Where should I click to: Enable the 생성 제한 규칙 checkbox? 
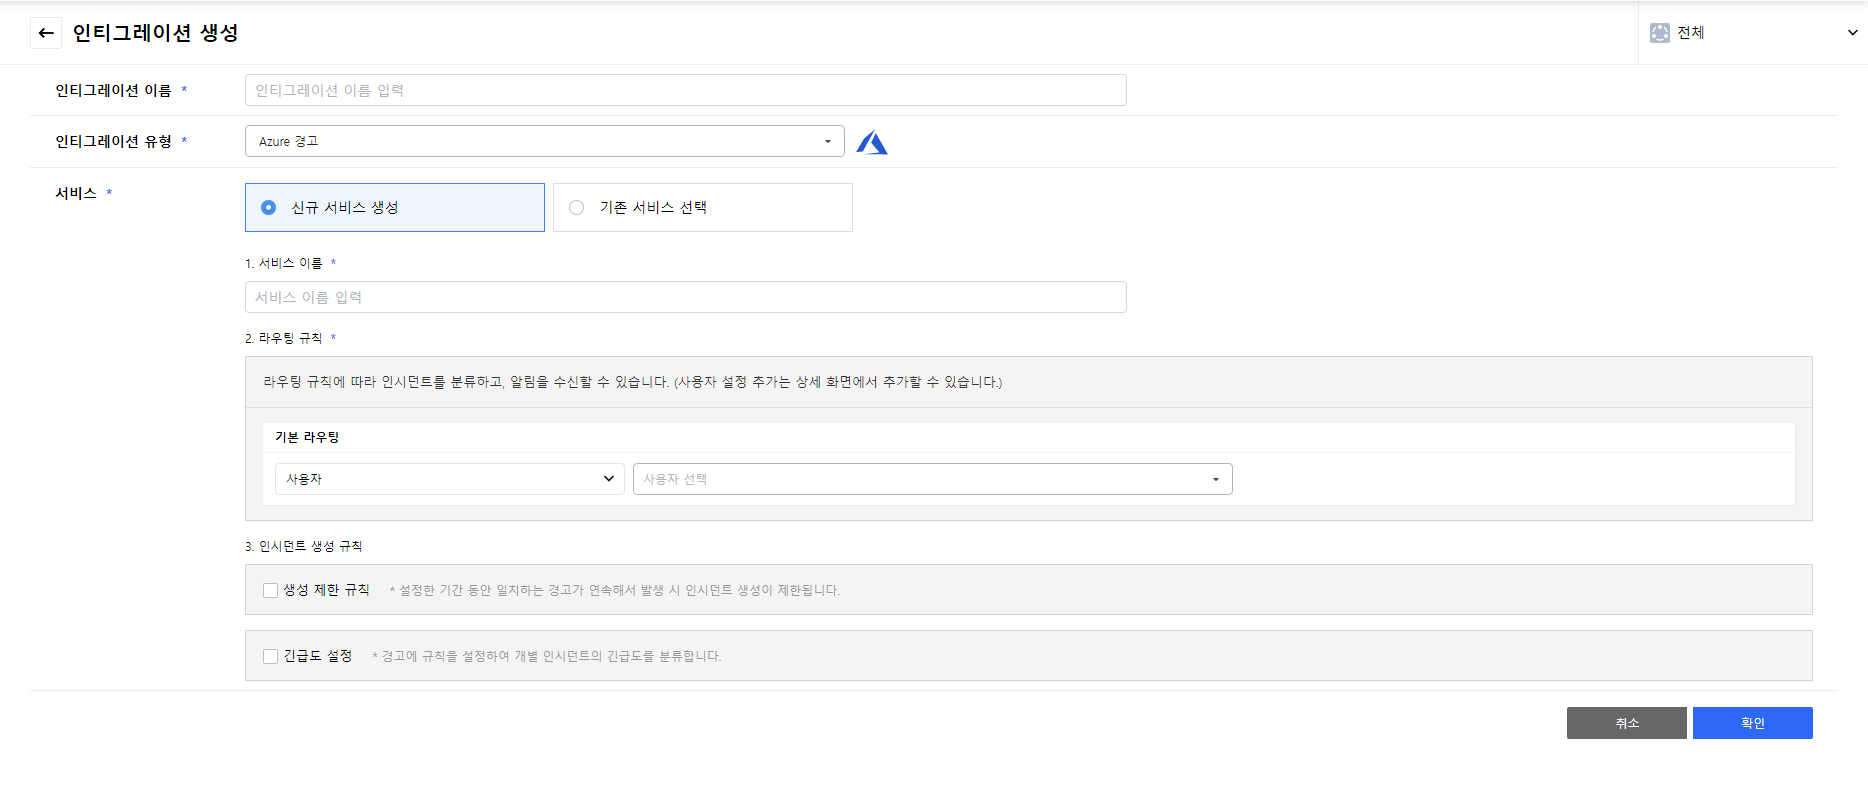(x=270, y=591)
